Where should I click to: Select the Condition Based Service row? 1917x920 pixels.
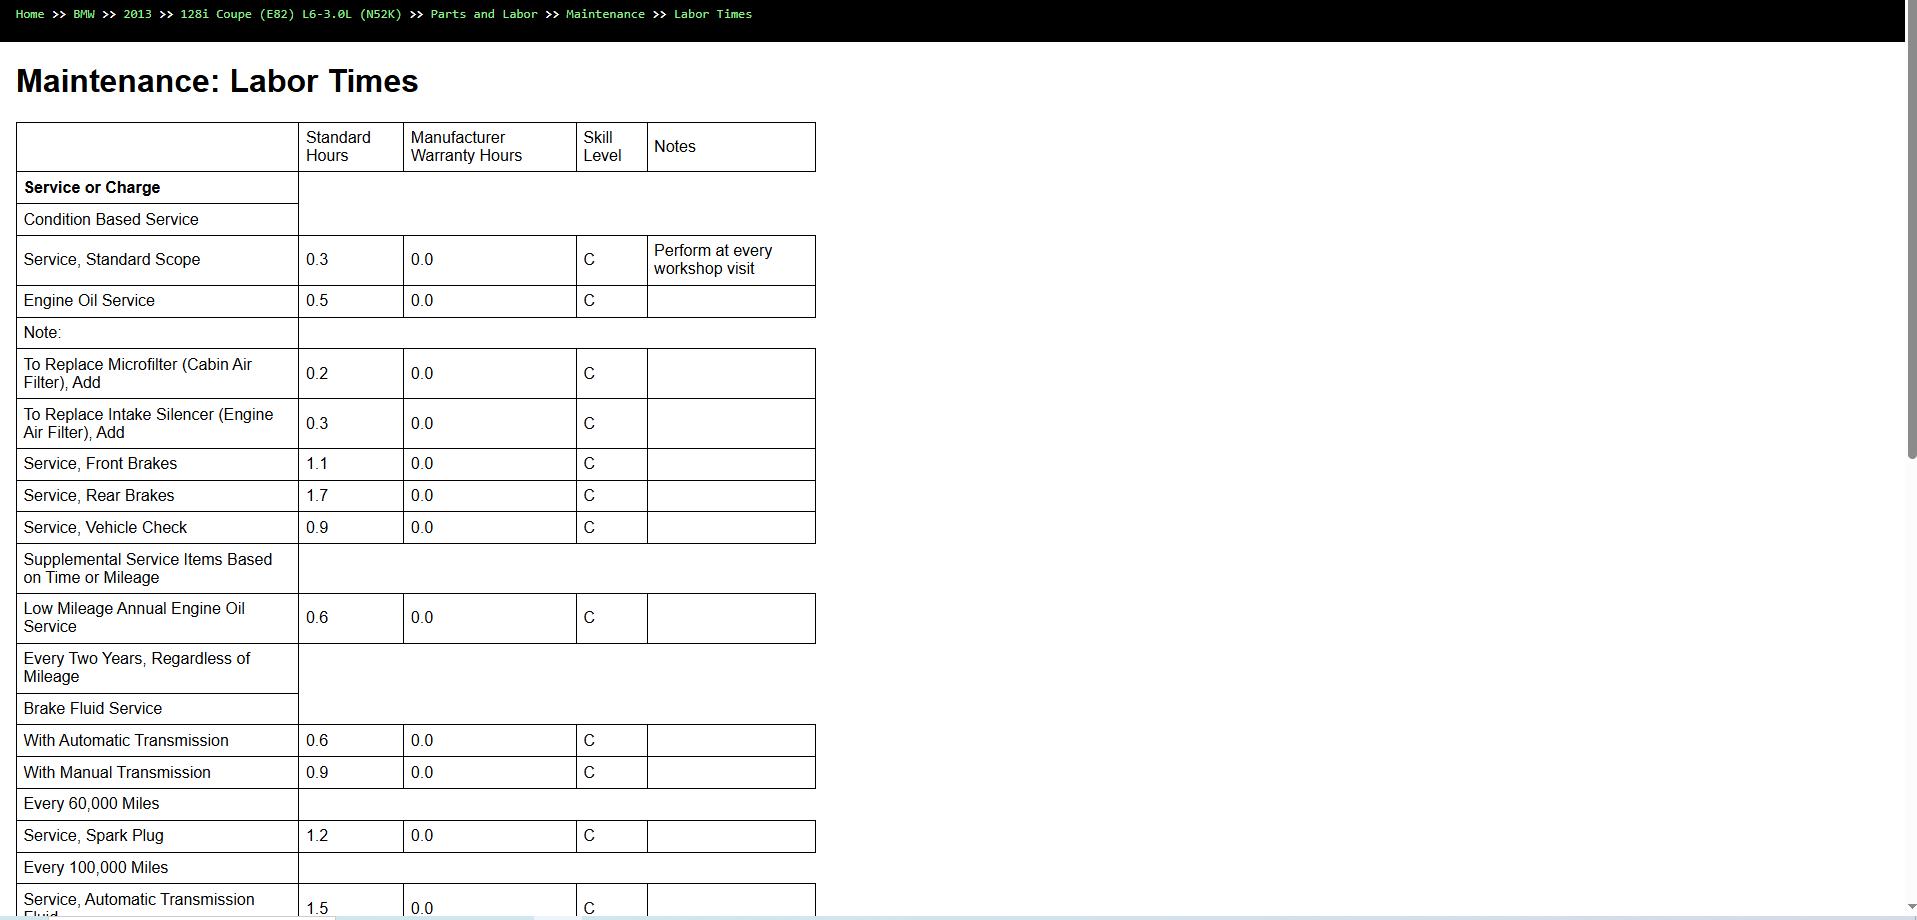coord(157,220)
